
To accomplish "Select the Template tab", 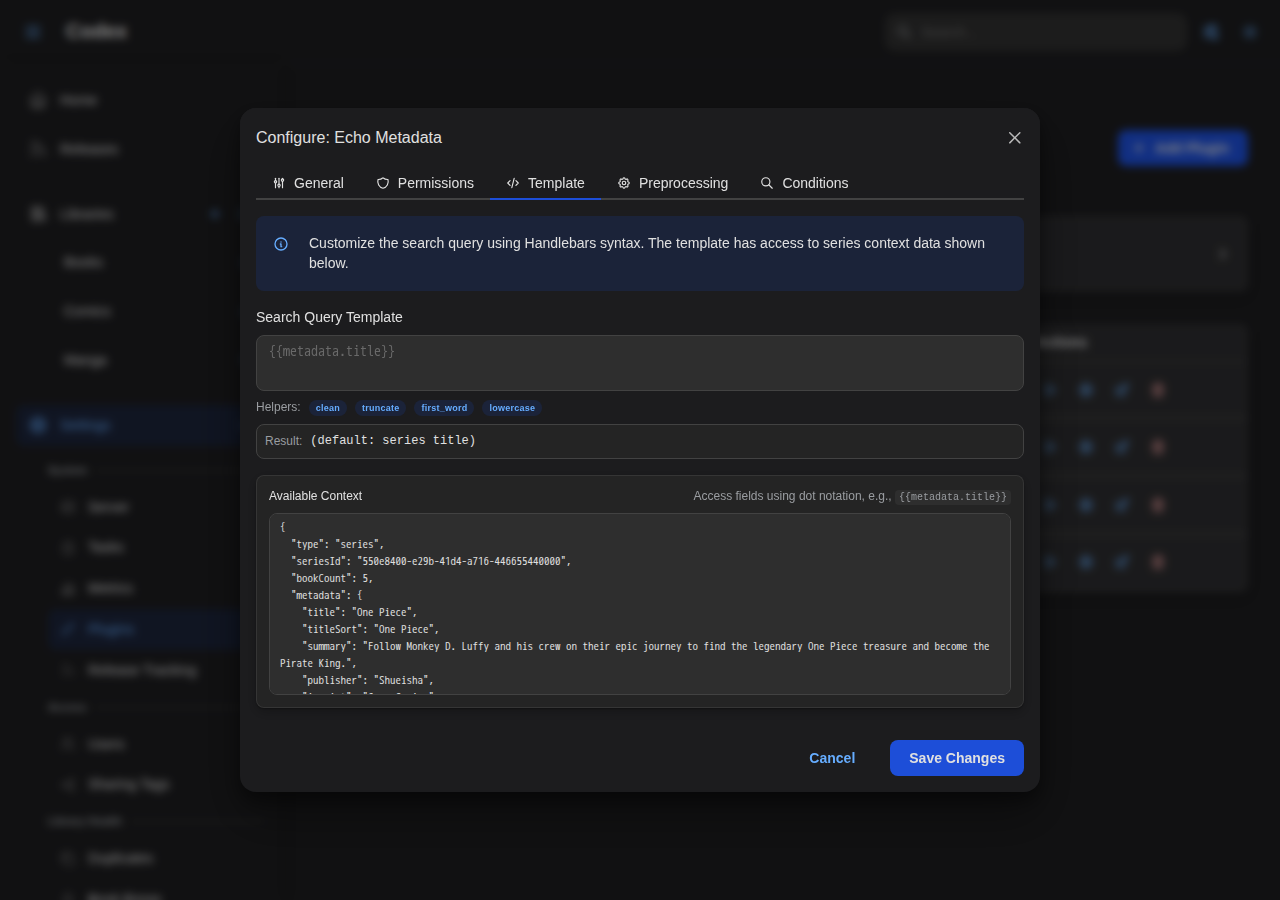I will (x=545, y=183).
